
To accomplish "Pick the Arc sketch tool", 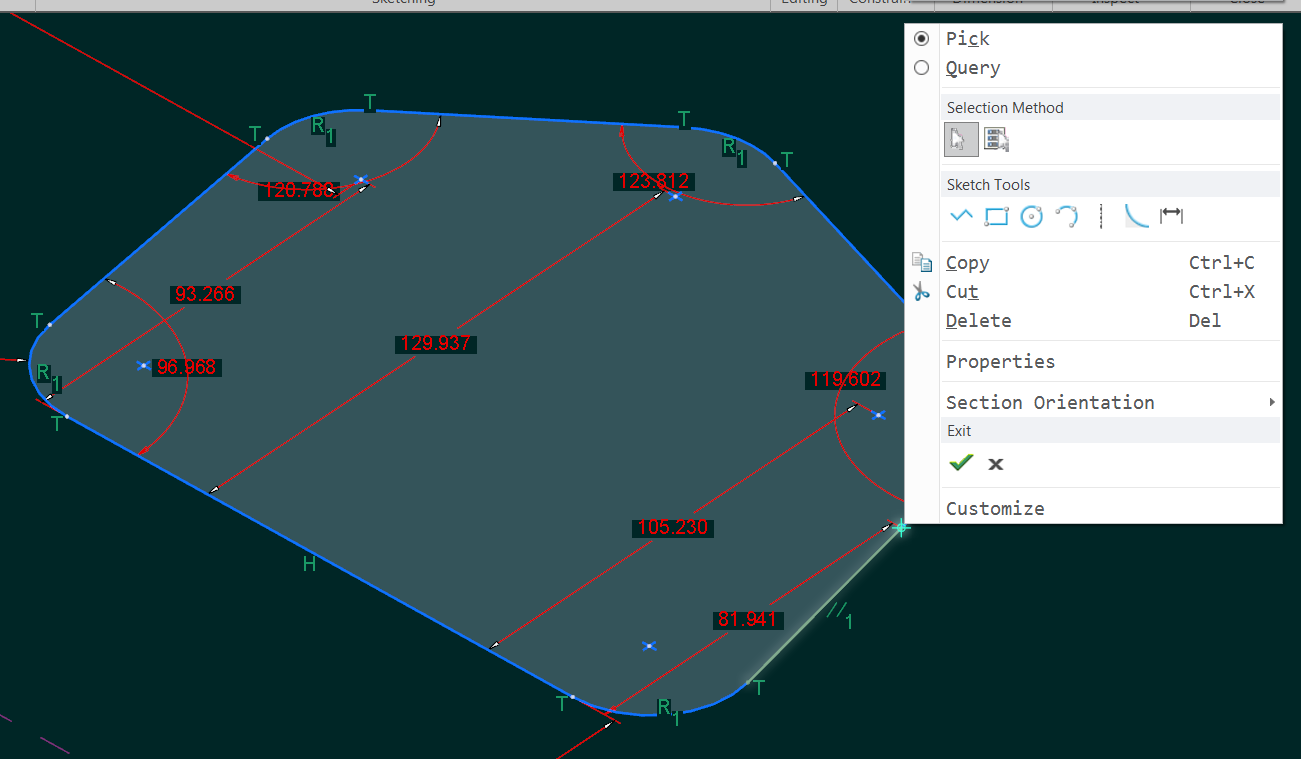I will [x=1066, y=216].
